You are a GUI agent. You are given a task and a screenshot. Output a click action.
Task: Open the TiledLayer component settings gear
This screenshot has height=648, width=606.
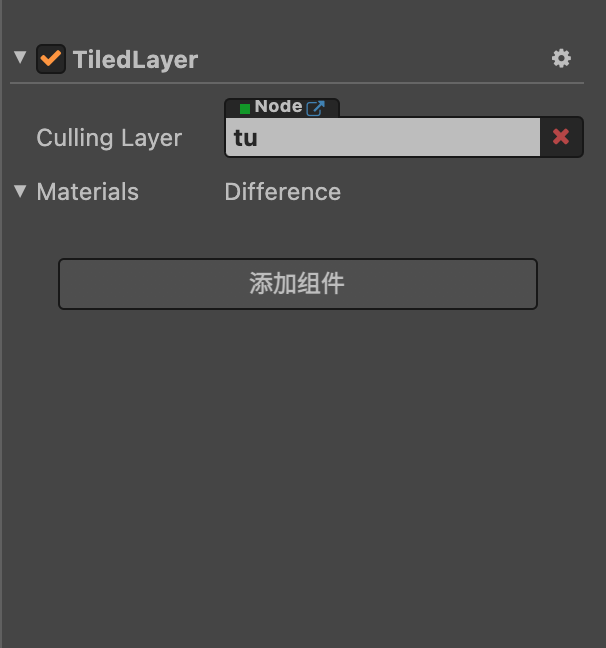(561, 59)
